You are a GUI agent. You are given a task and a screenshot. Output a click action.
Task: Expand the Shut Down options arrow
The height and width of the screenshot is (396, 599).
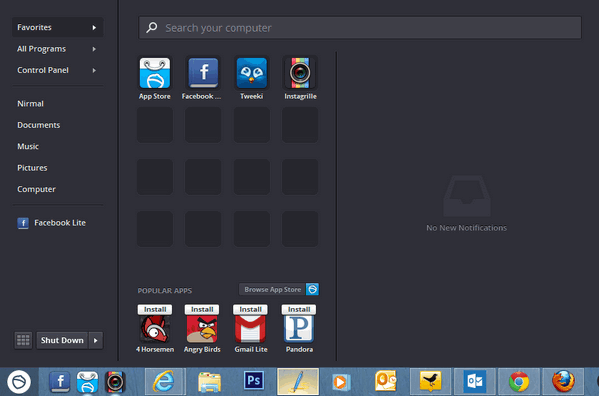pos(96,340)
